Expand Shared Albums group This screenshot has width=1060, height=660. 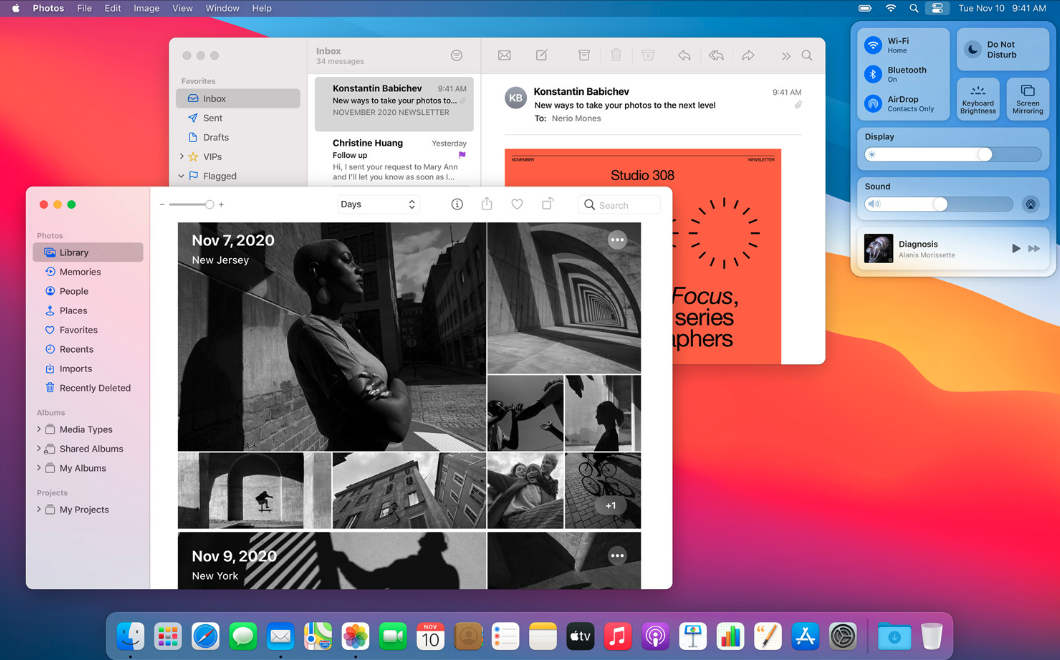tap(39, 448)
